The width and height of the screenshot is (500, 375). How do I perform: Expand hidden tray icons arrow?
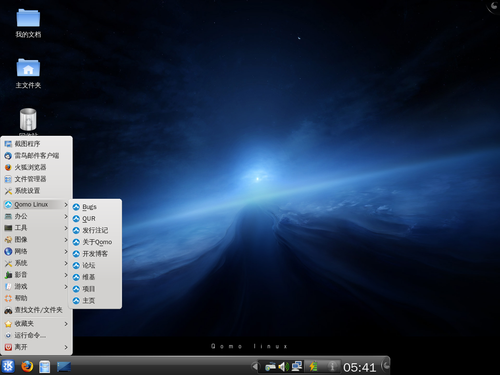pos(255,367)
